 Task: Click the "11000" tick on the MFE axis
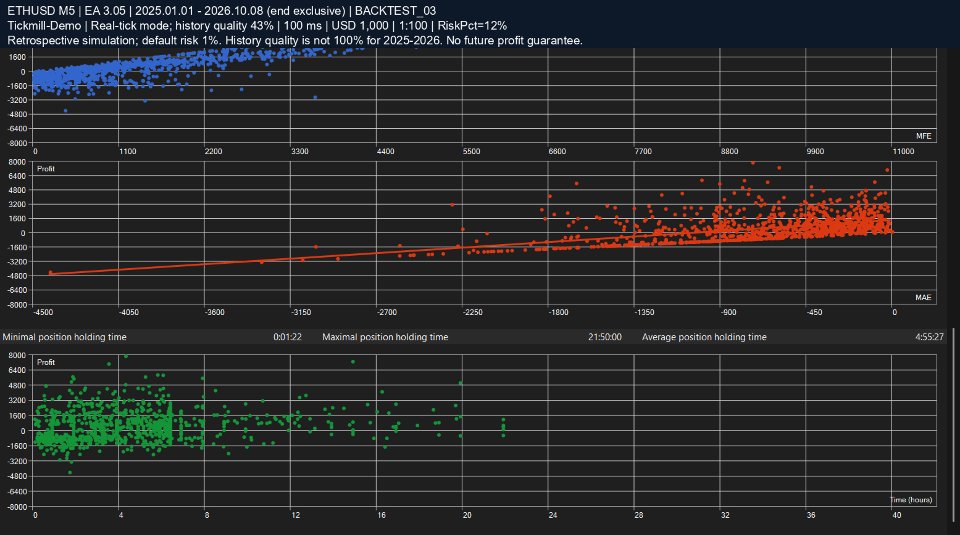pos(903,151)
